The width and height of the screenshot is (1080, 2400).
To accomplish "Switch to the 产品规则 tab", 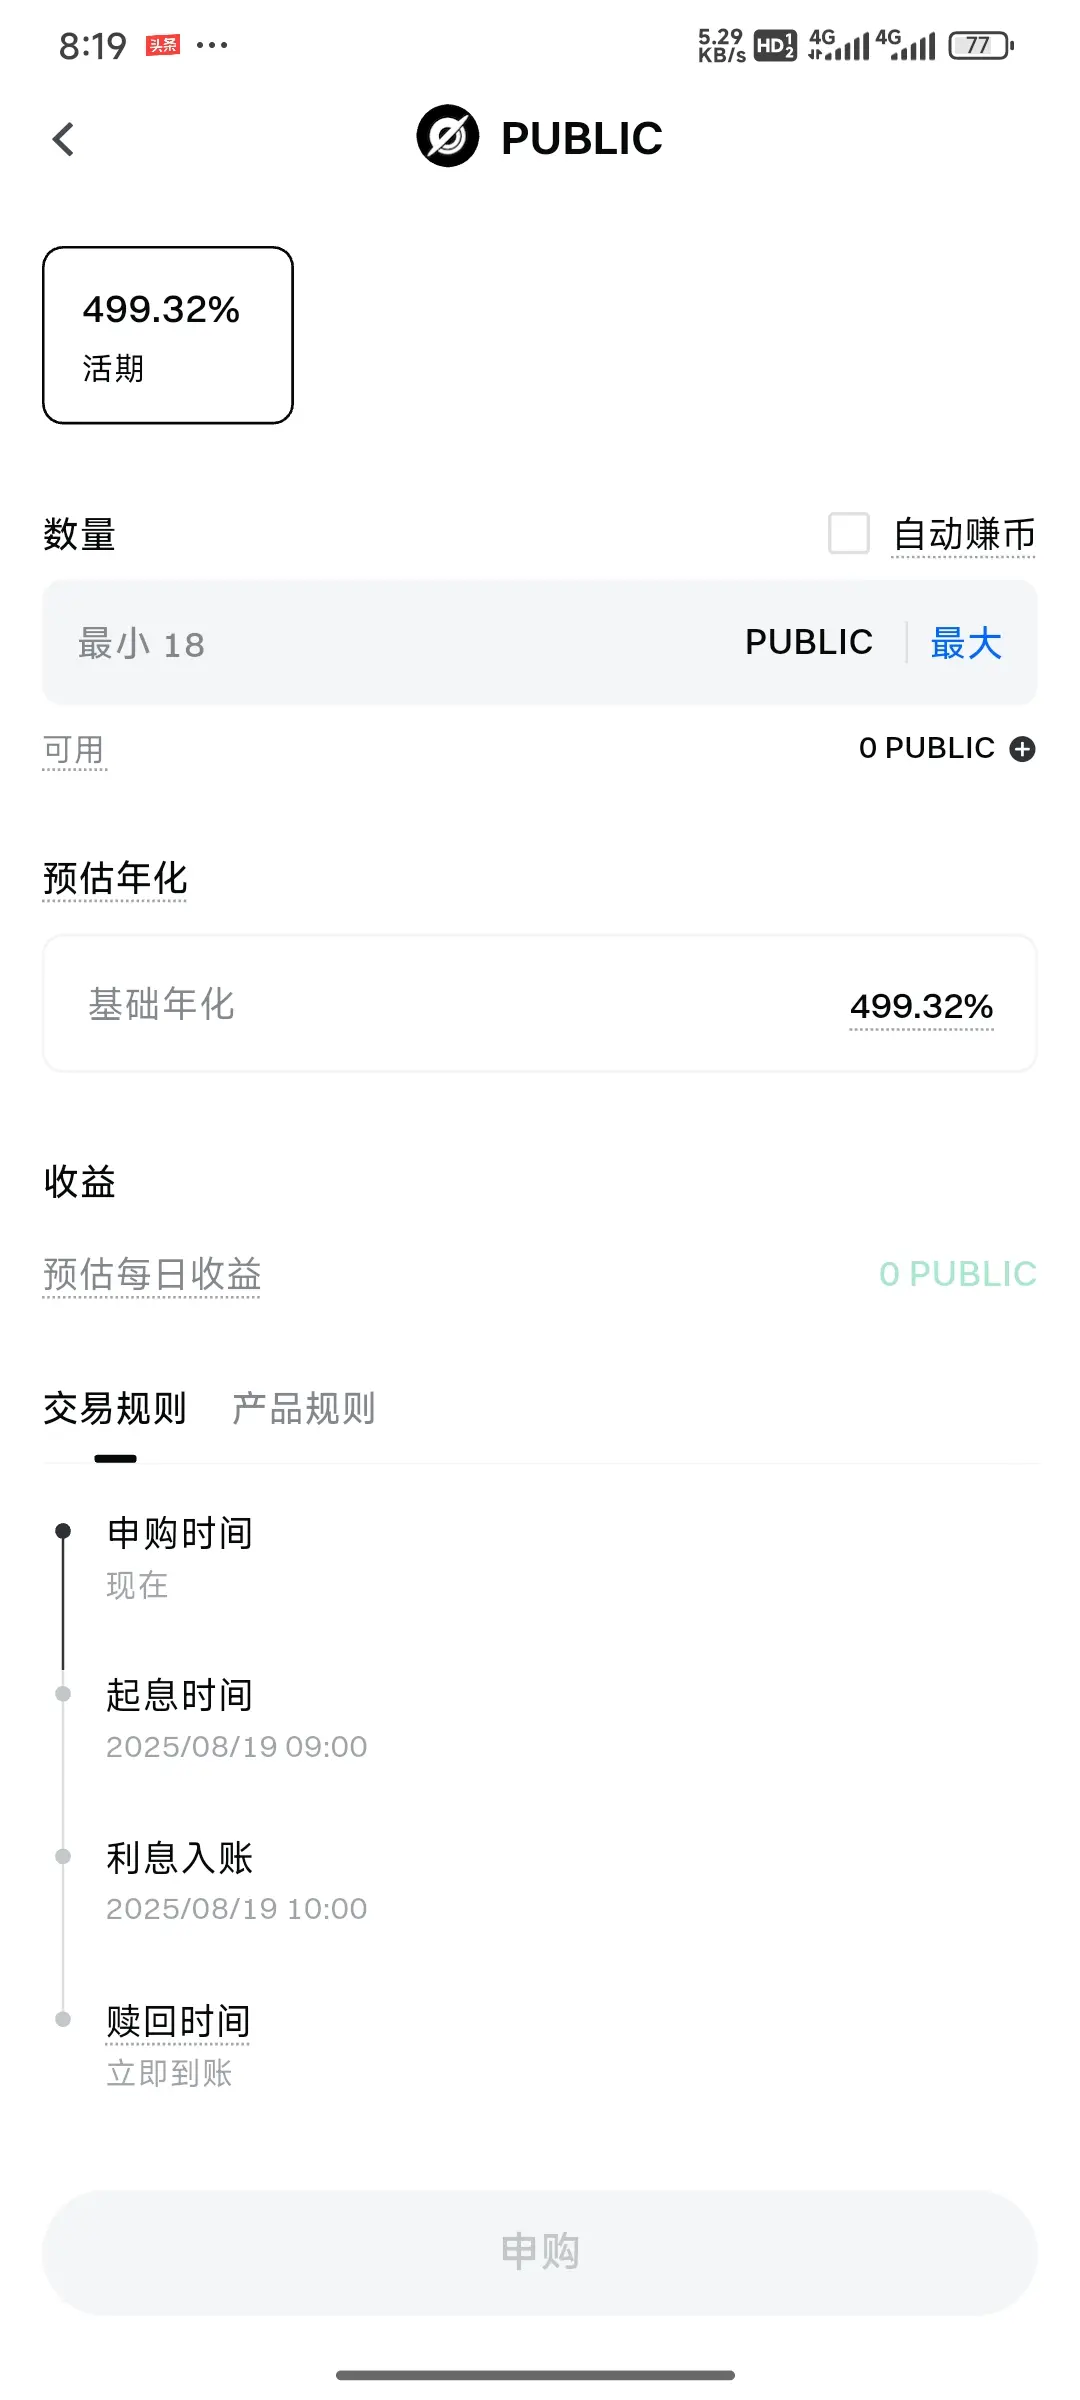I will pyautogui.click(x=304, y=1408).
